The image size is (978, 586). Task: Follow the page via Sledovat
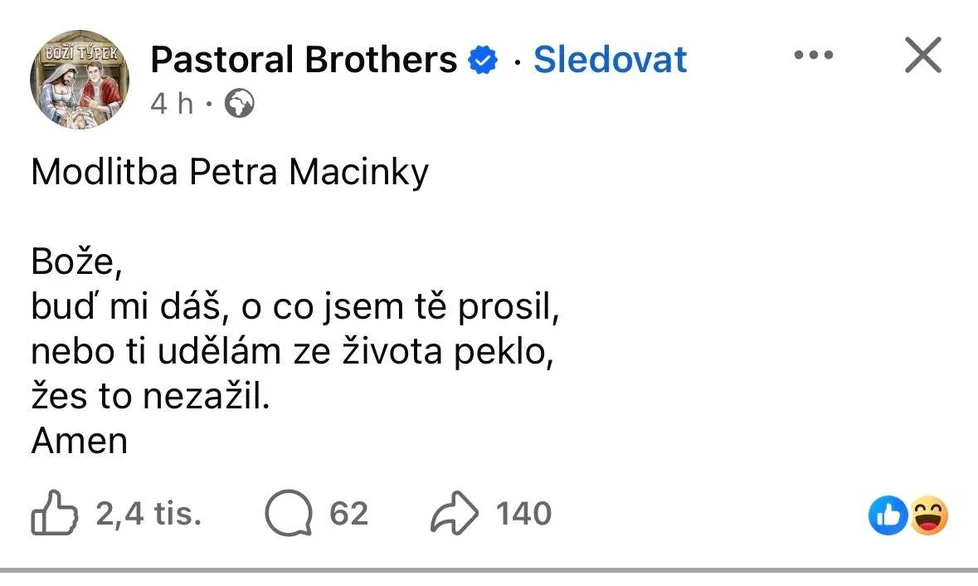[x=610, y=60]
